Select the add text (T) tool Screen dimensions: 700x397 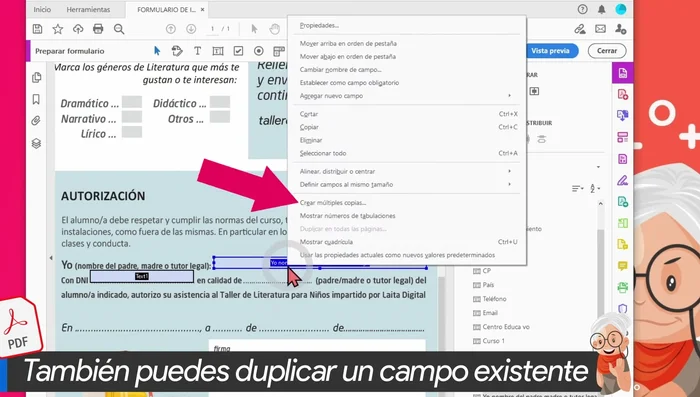coord(197,51)
